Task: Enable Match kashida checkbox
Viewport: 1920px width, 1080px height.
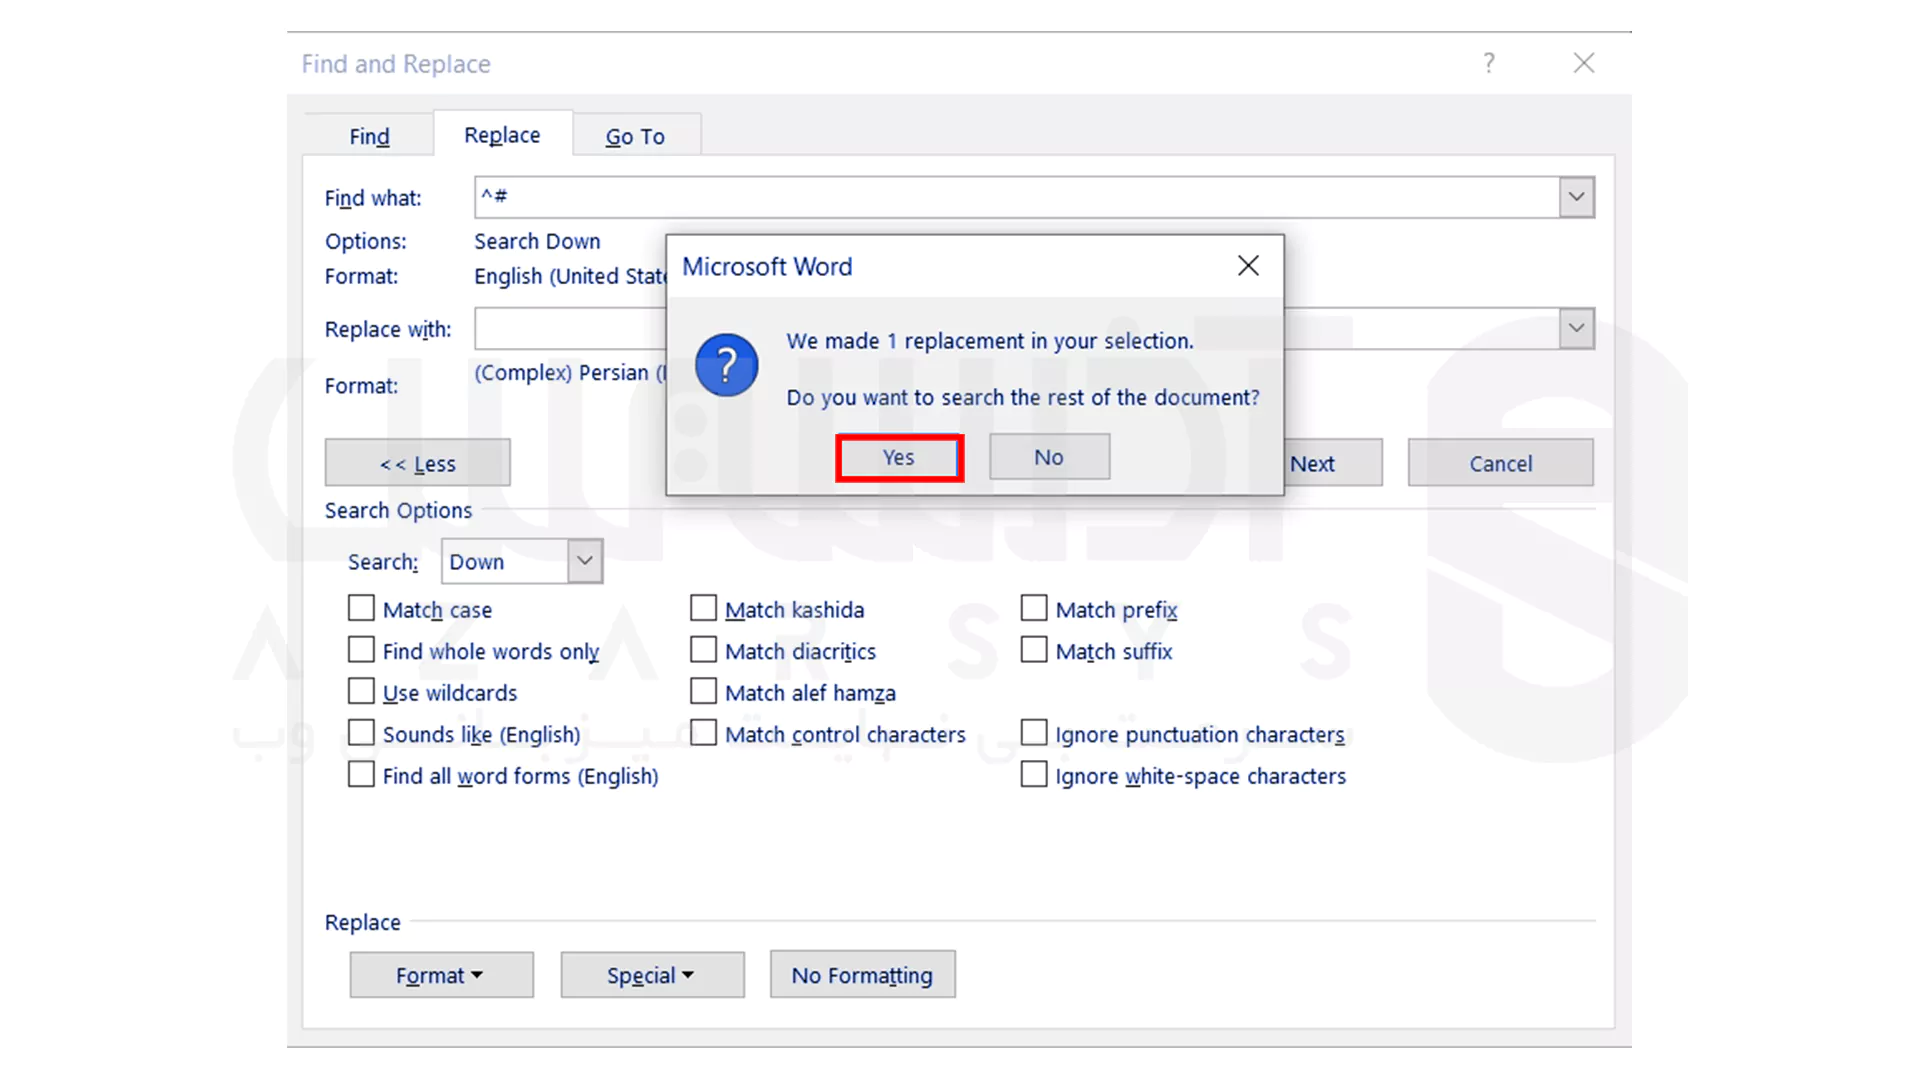Action: 703,608
